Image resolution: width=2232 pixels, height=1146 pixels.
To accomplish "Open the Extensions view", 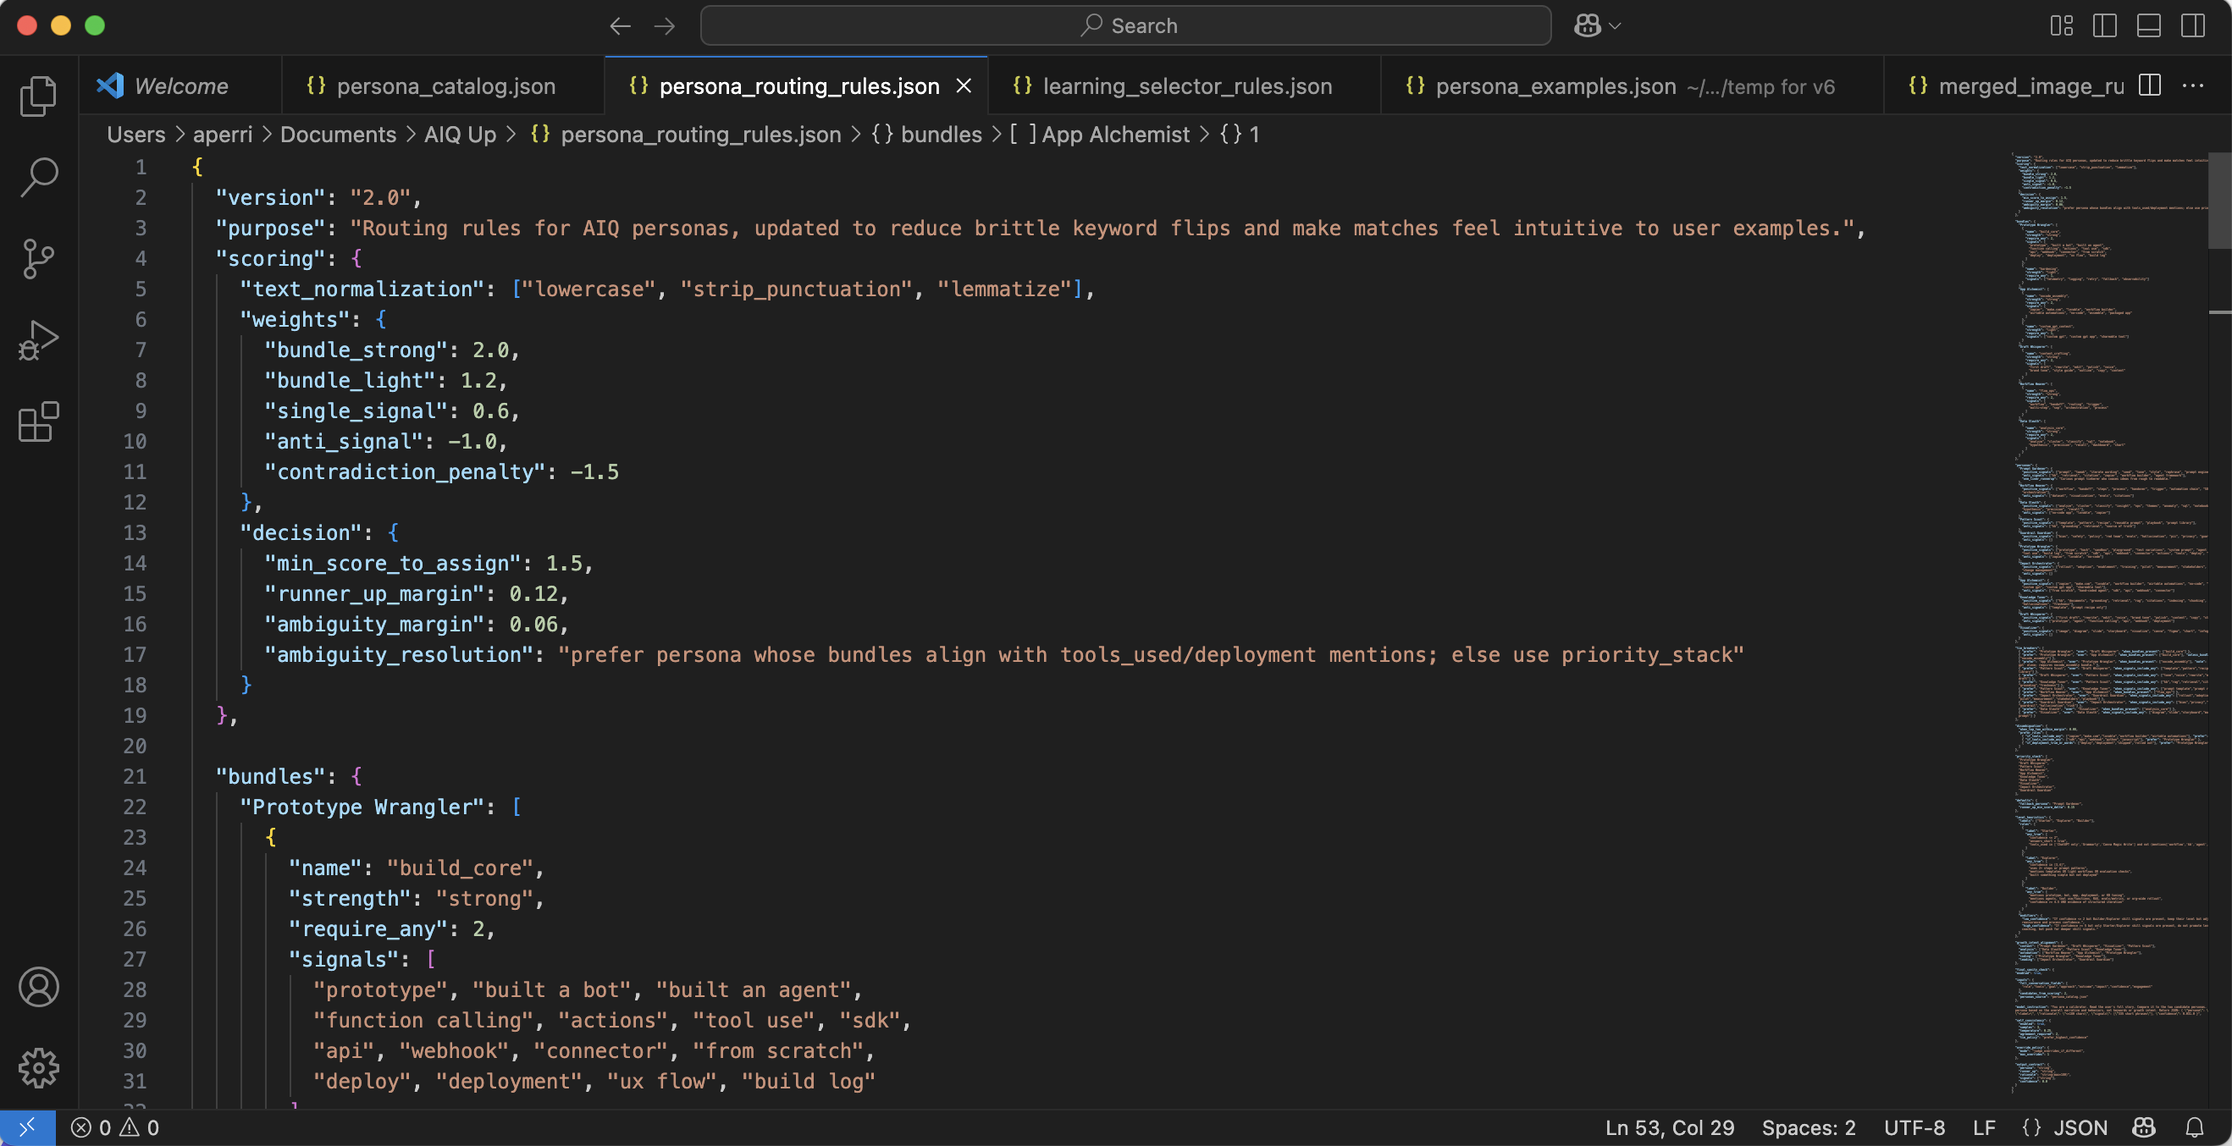I will click(38, 422).
